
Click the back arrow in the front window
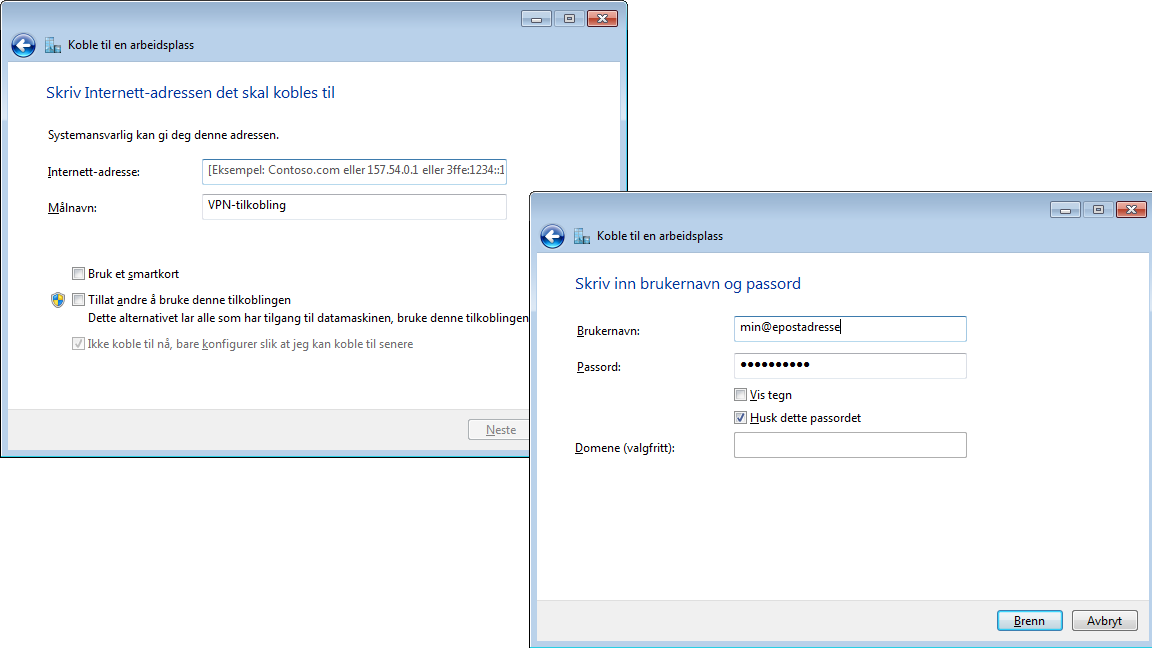coord(552,237)
